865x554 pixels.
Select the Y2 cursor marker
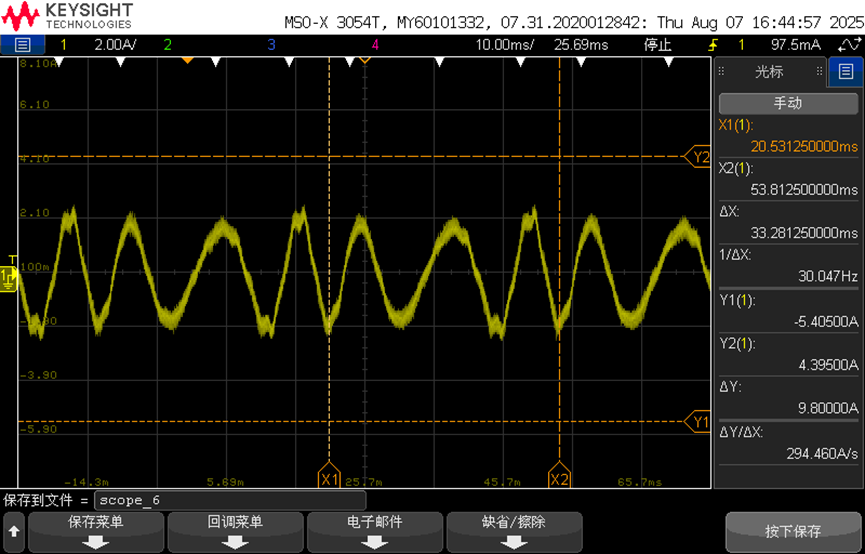pyautogui.click(x=698, y=157)
